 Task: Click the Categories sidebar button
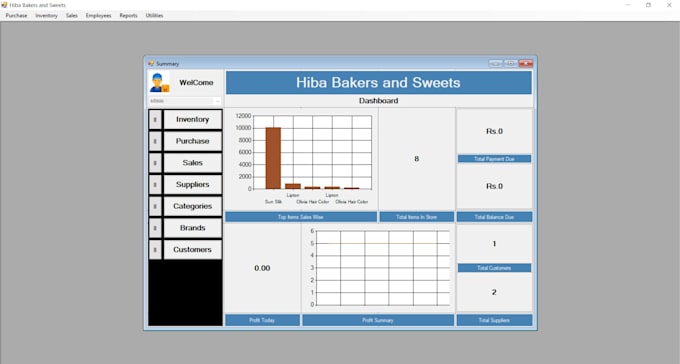click(x=193, y=206)
